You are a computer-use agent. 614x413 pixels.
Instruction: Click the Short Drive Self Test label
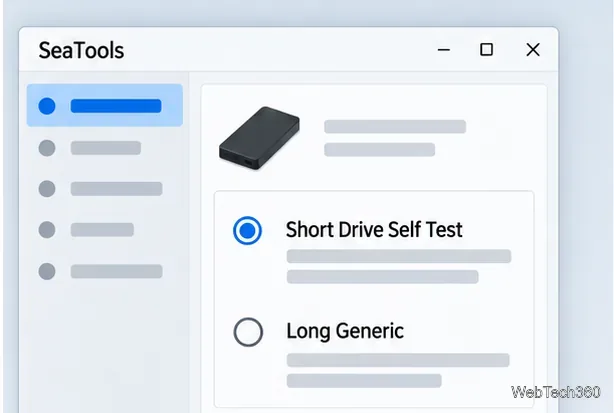tap(374, 229)
